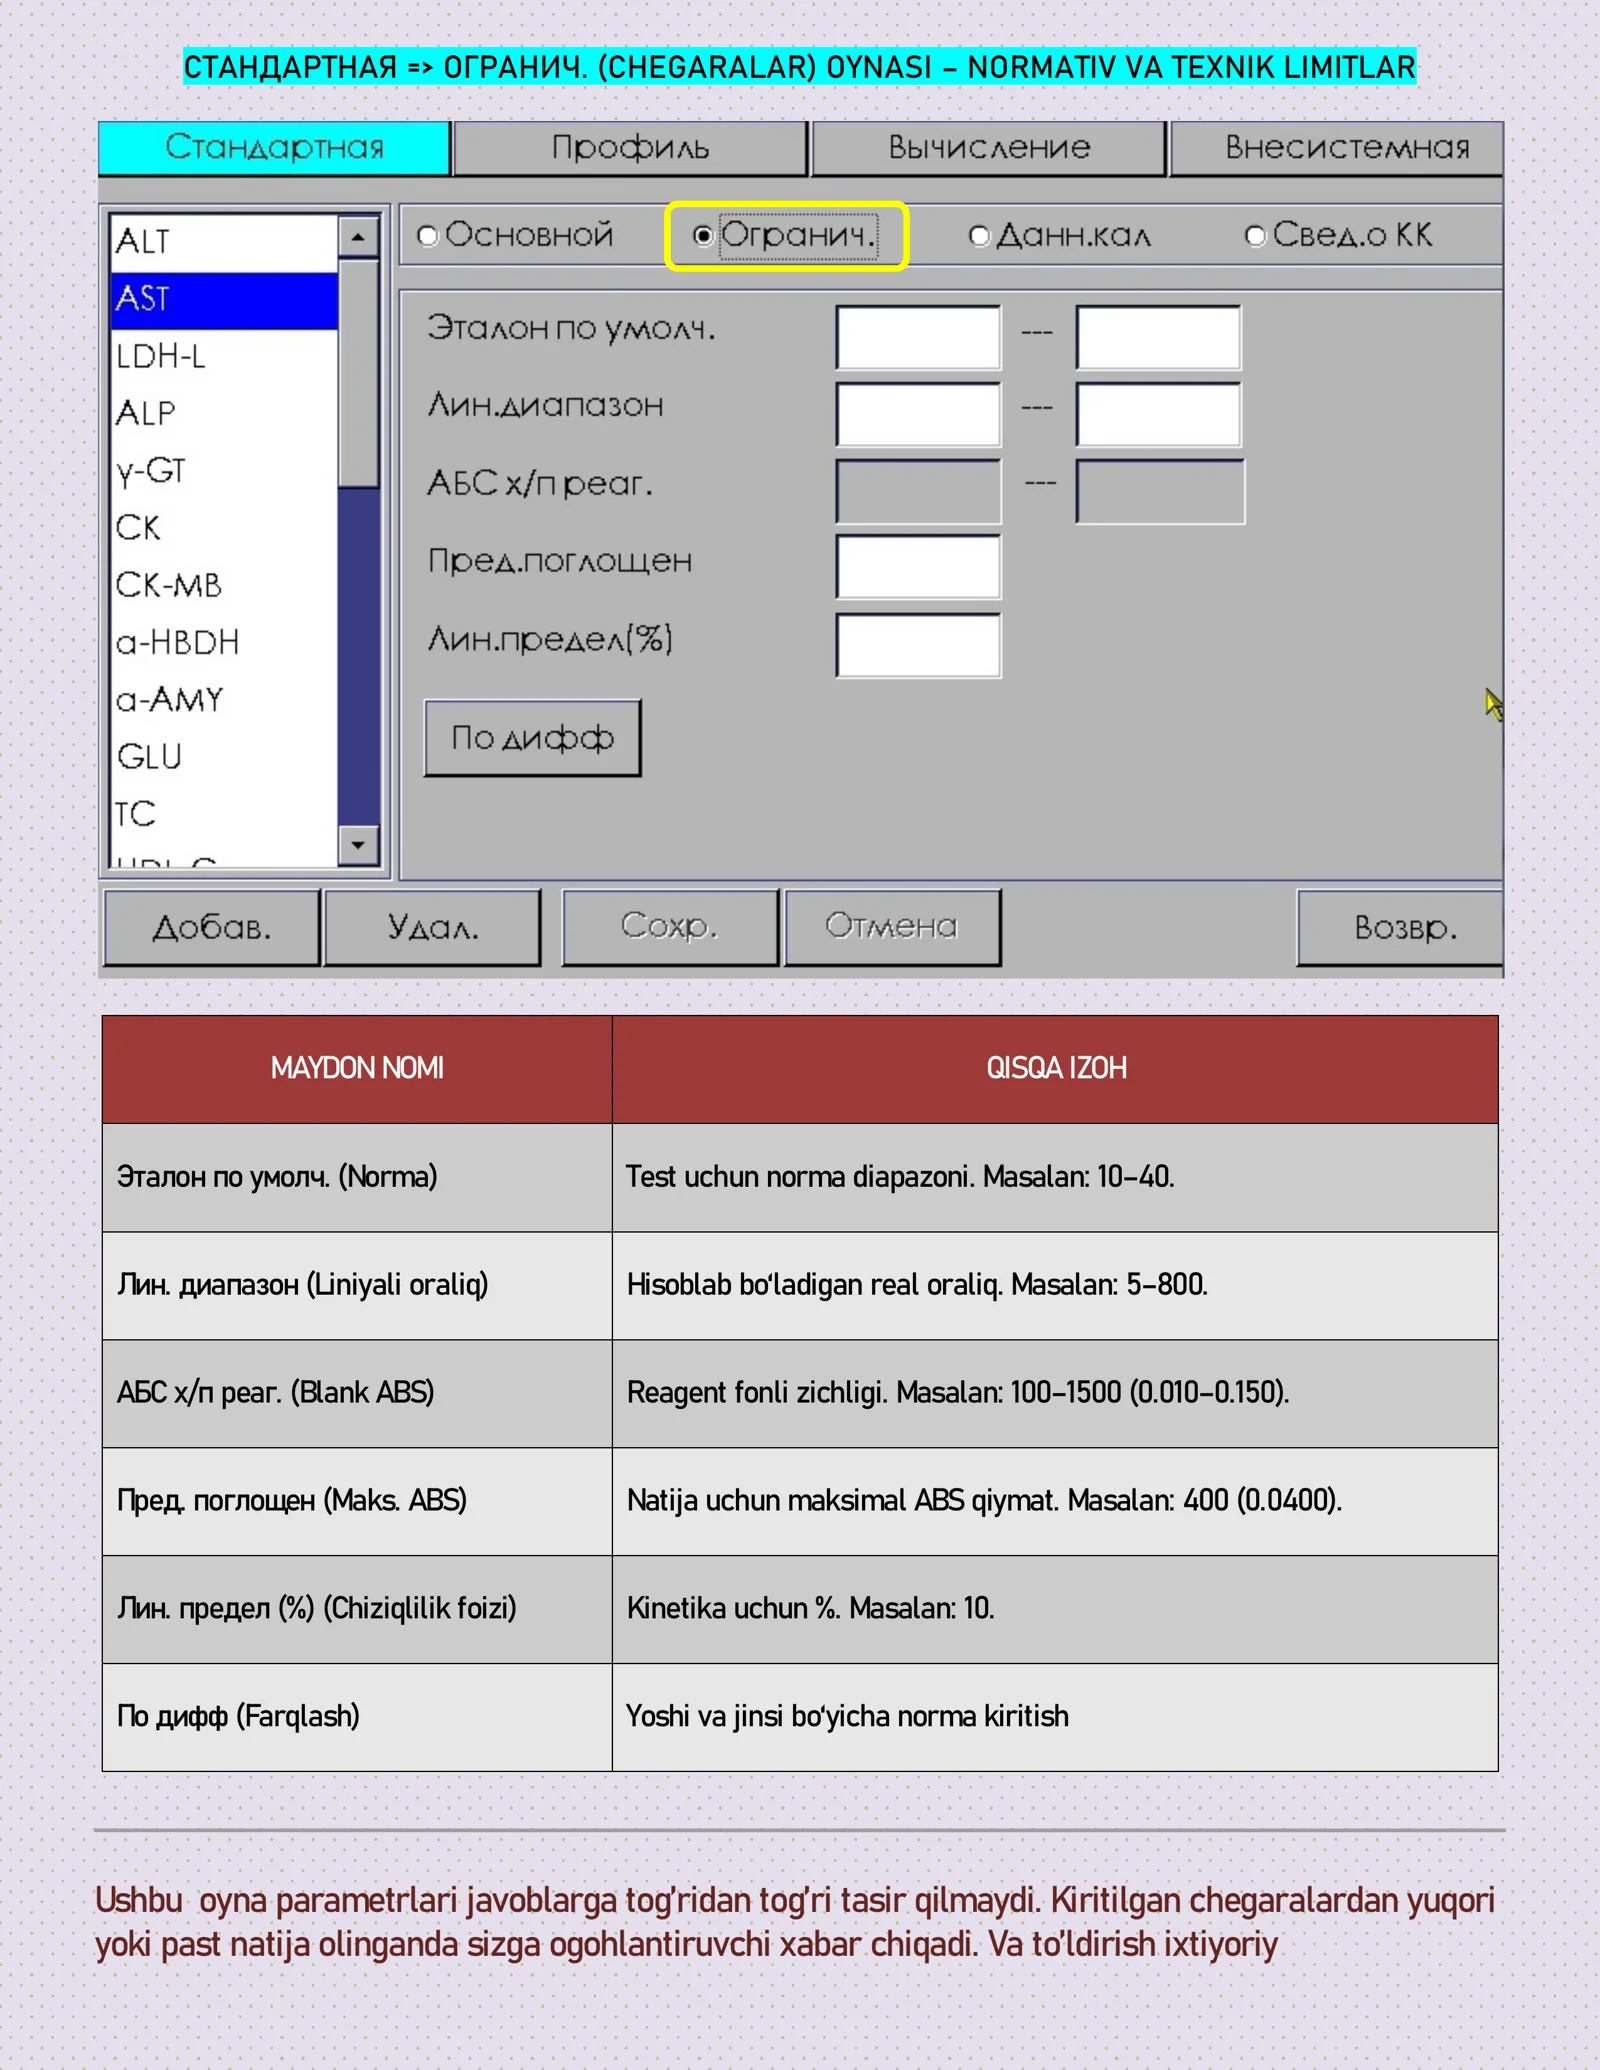Open the Вычисление tab
The height and width of the screenshot is (2070, 1600).
coord(988,148)
